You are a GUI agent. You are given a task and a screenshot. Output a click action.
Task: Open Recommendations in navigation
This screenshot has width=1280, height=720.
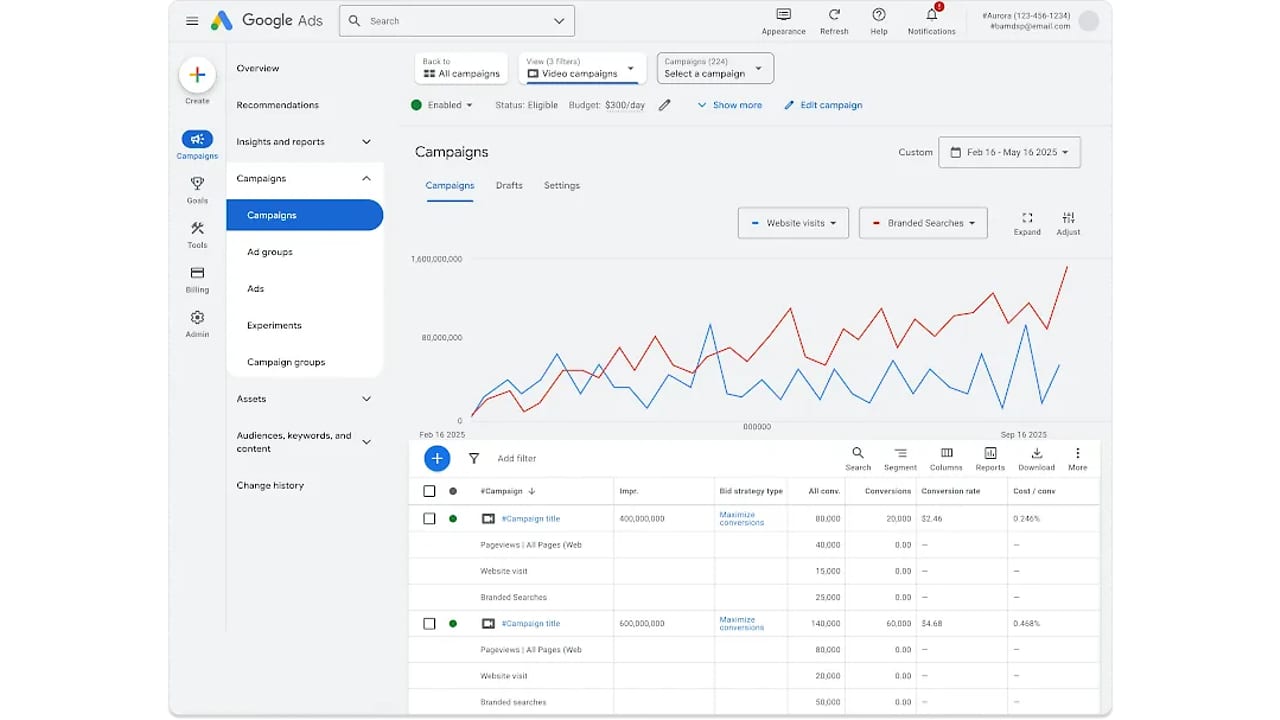(x=277, y=105)
